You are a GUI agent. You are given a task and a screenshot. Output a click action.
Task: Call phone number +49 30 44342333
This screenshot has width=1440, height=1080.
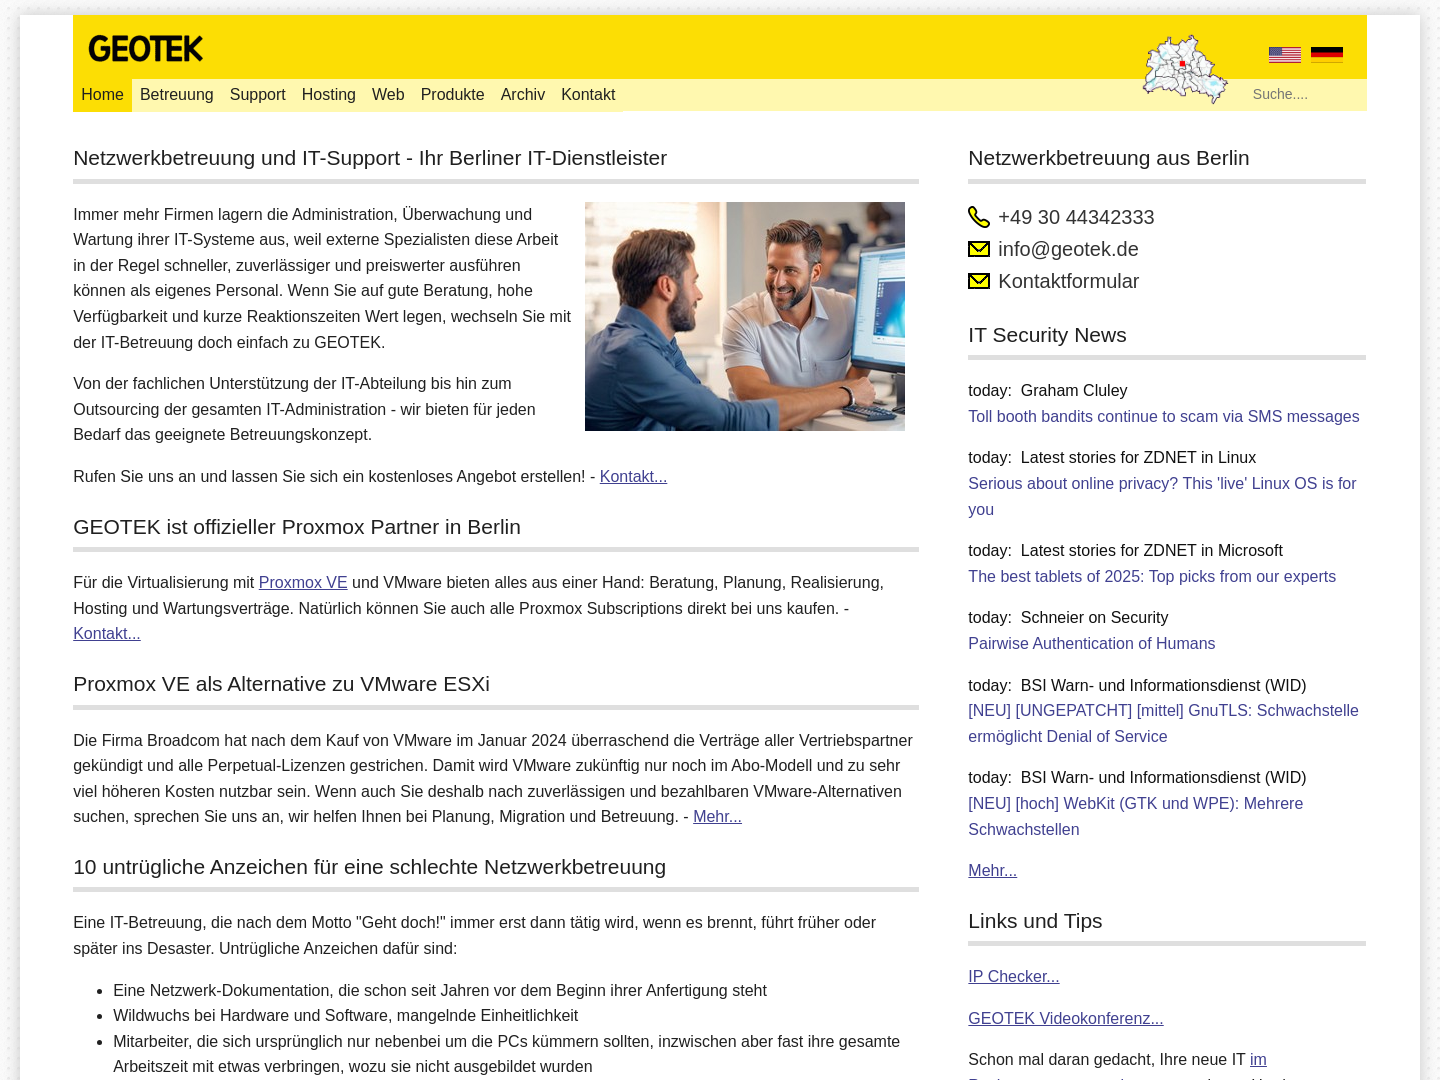(1076, 217)
